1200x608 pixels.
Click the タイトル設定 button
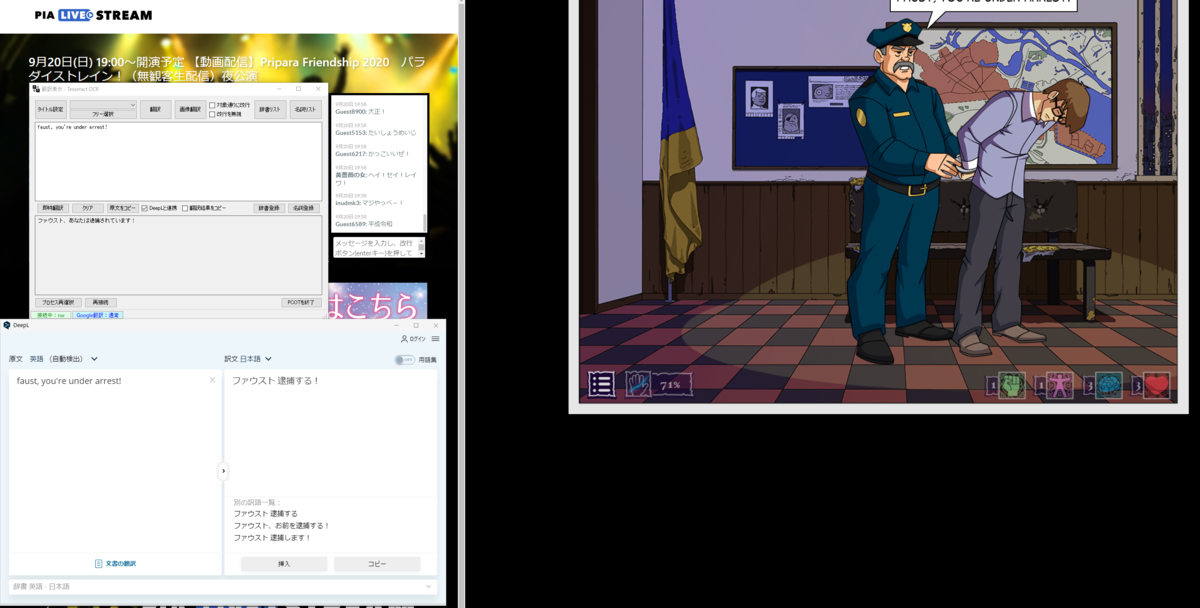click(51, 110)
